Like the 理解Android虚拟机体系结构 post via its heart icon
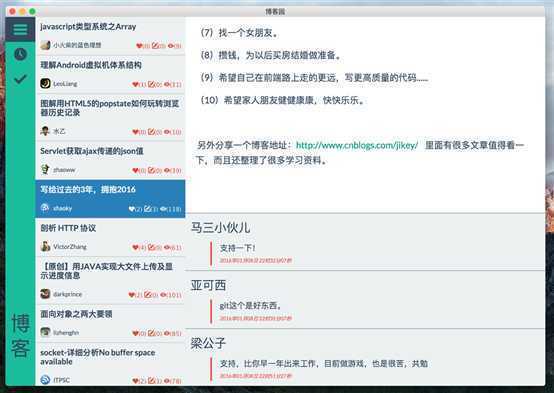Image resolution: width=554 pixels, height=393 pixels. [x=135, y=84]
